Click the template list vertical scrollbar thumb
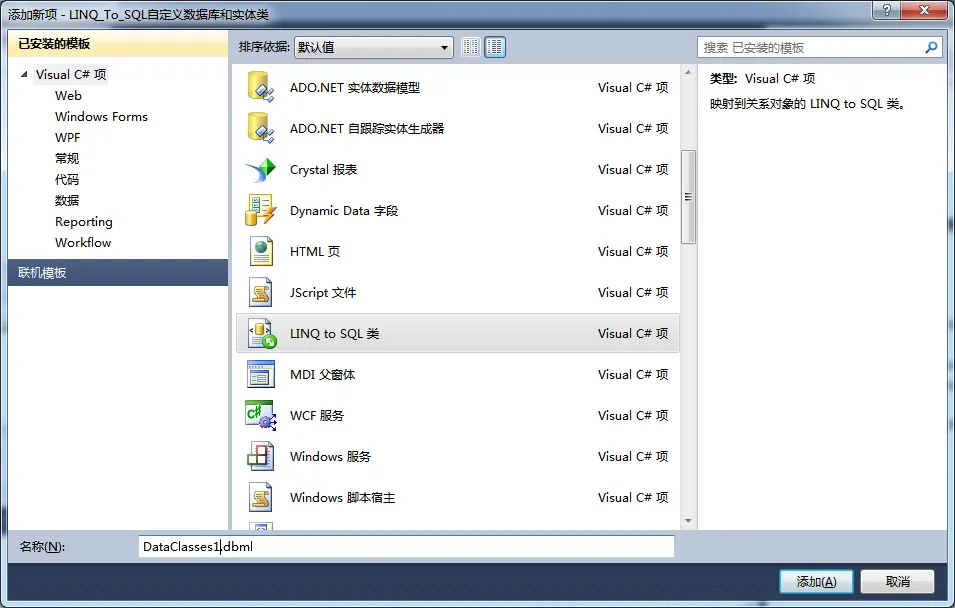Viewport: 955px width, 608px height. pyautogui.click(x=688, y=197)
